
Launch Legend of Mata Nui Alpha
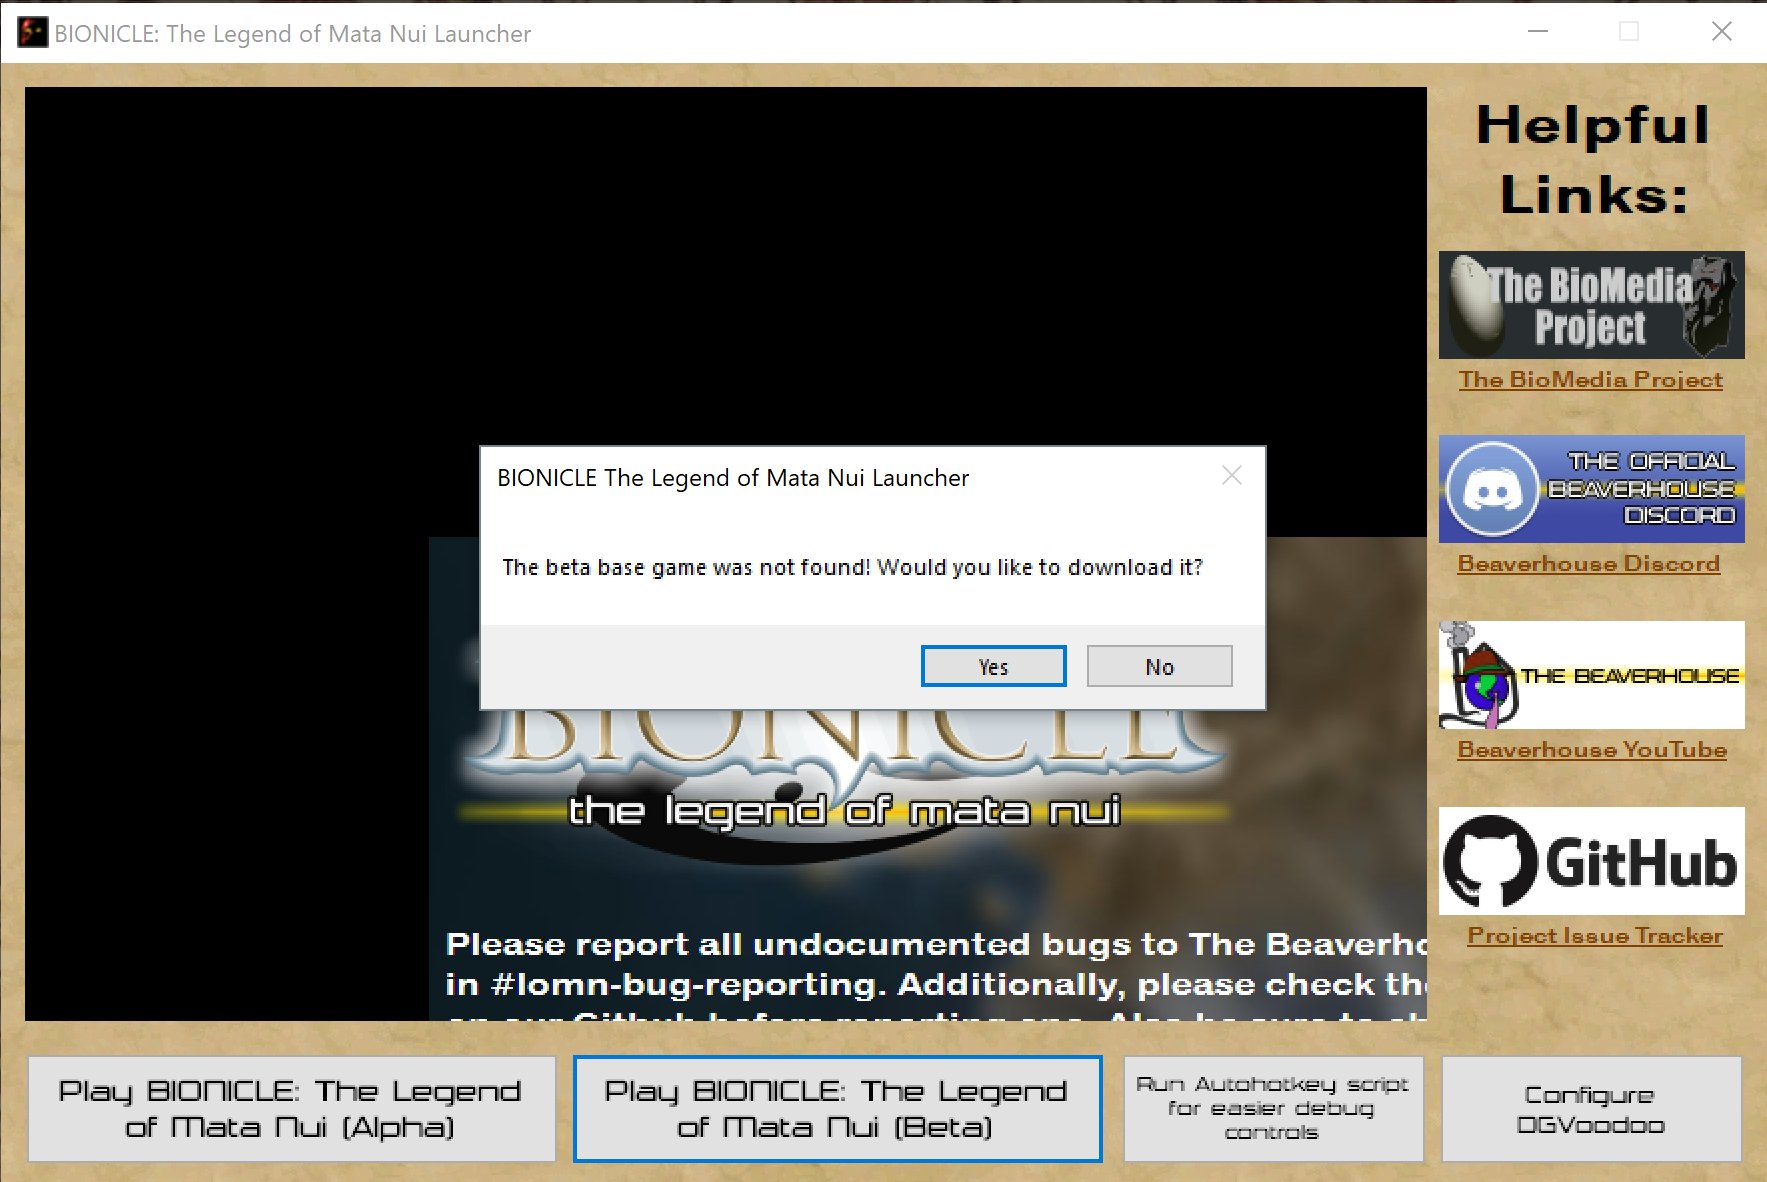(x=291, y=1109)
